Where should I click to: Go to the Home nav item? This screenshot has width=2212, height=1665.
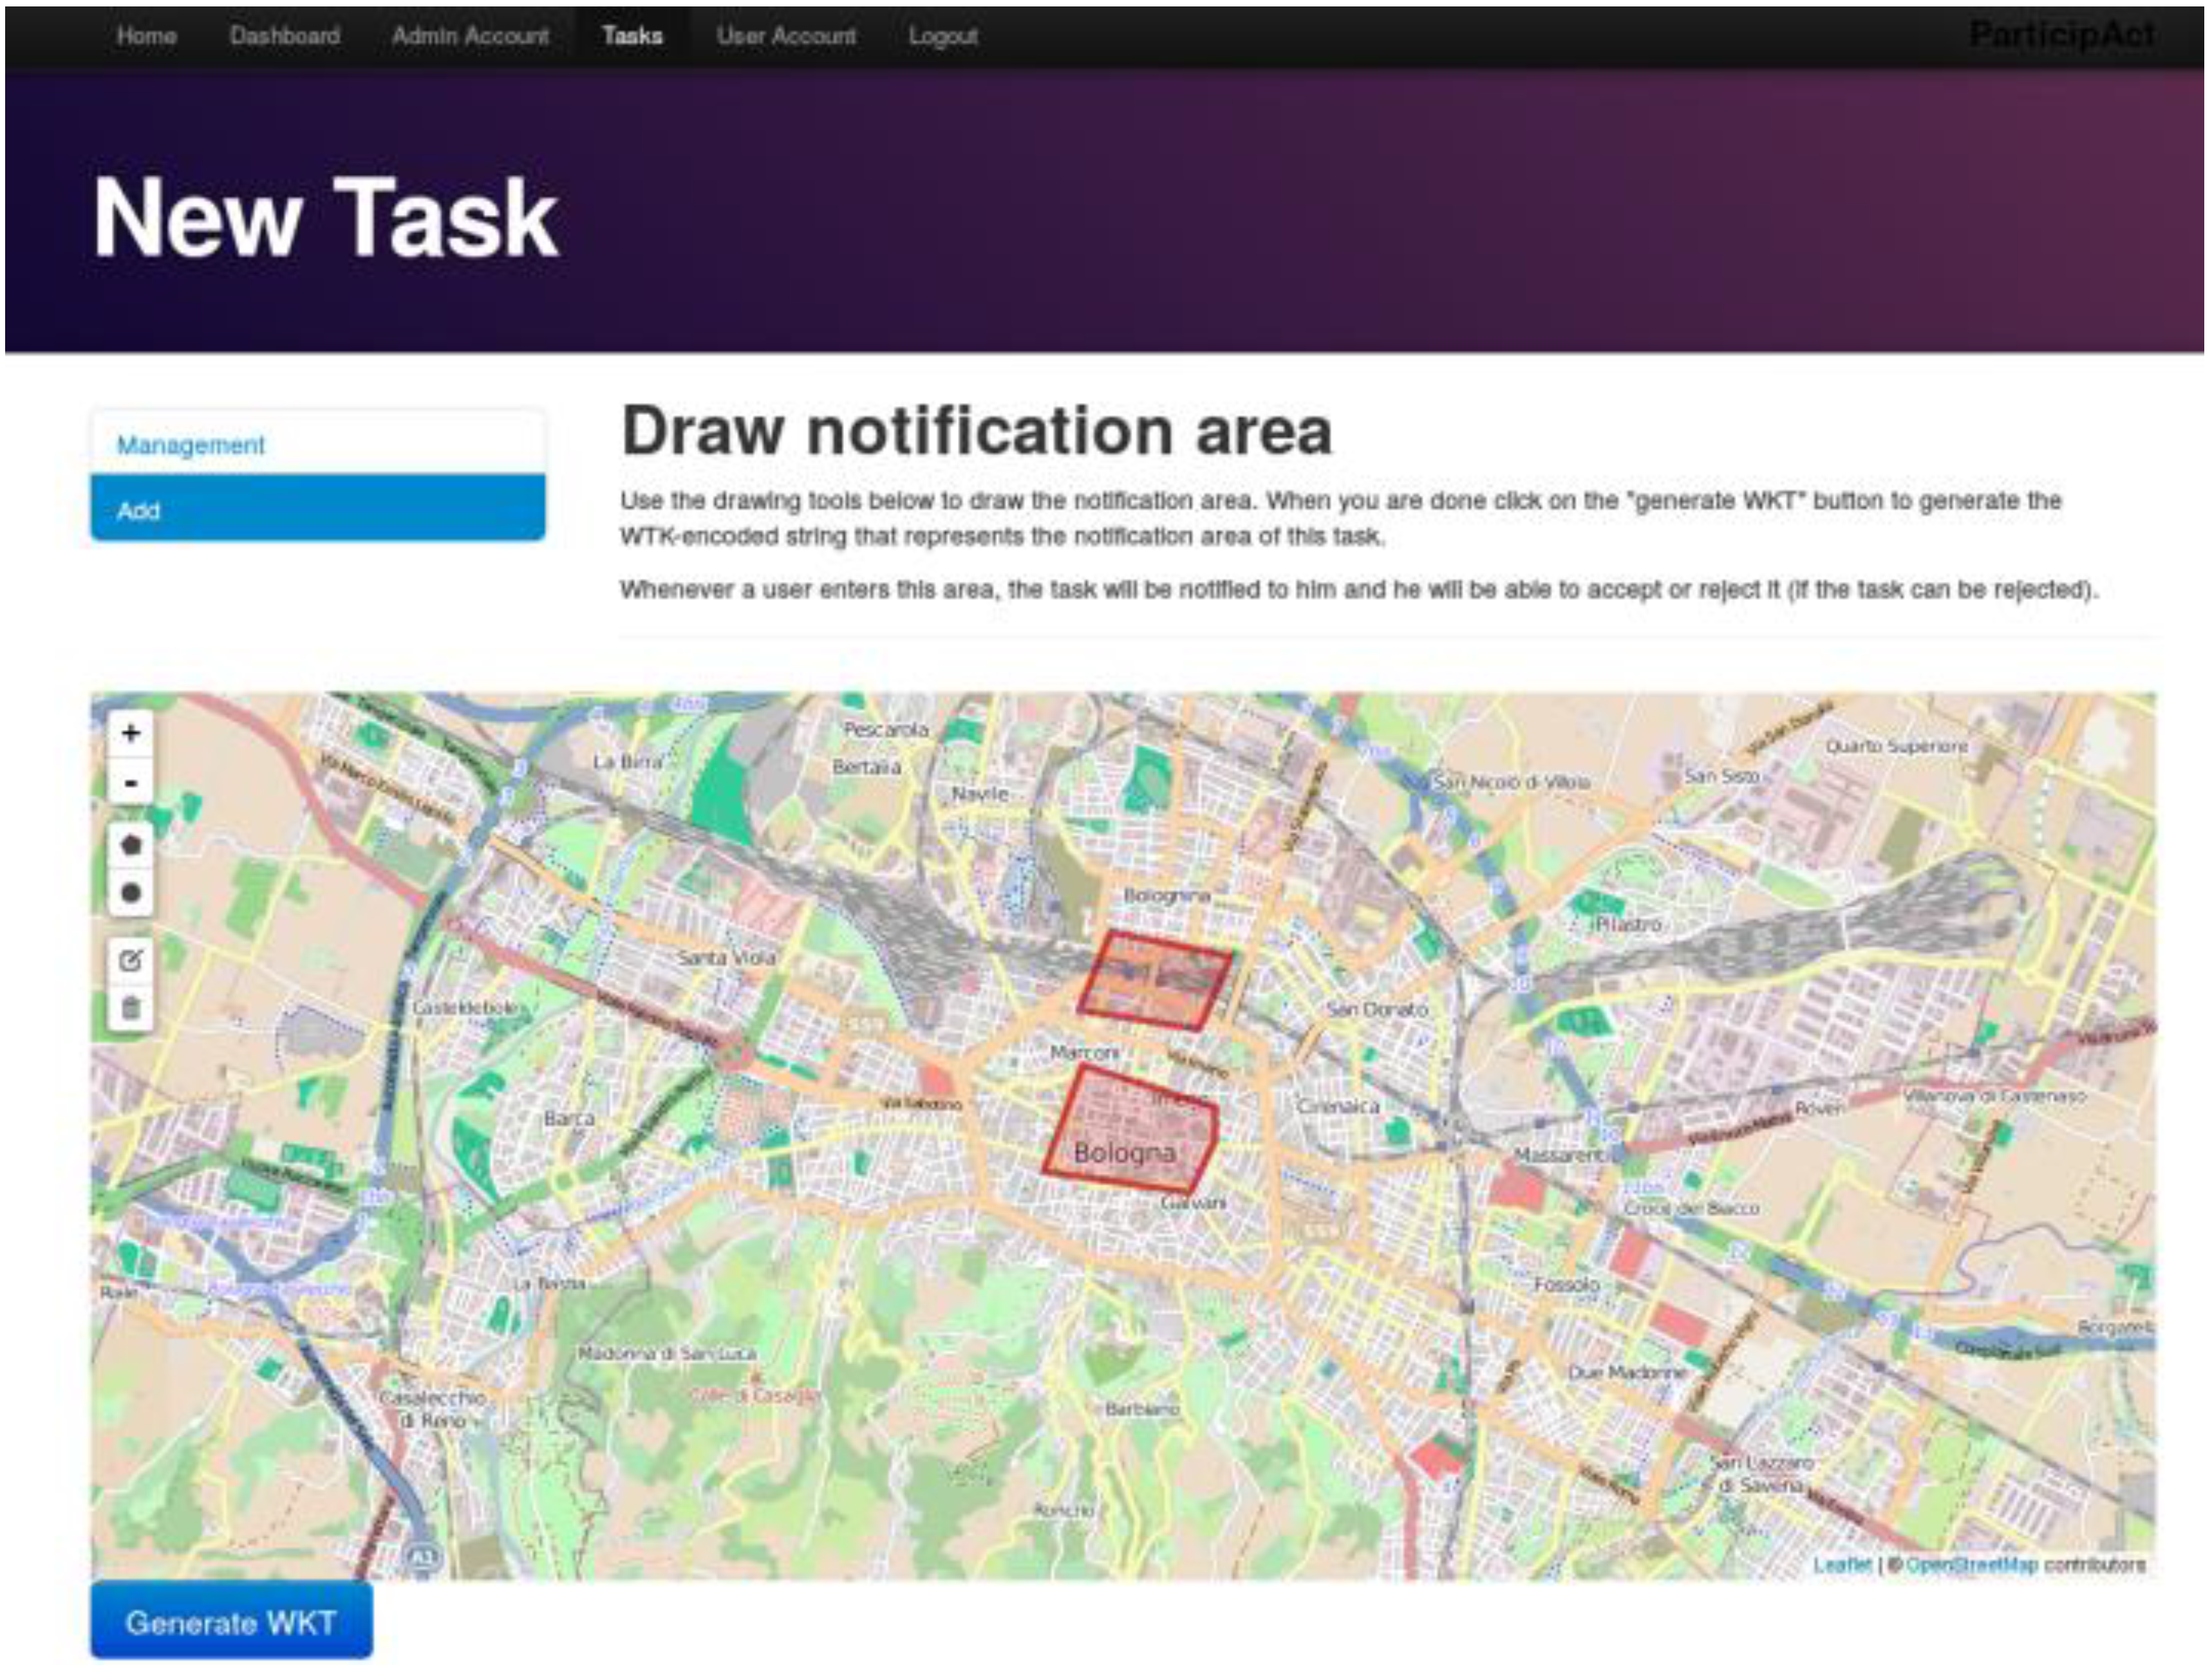[146, 36]
